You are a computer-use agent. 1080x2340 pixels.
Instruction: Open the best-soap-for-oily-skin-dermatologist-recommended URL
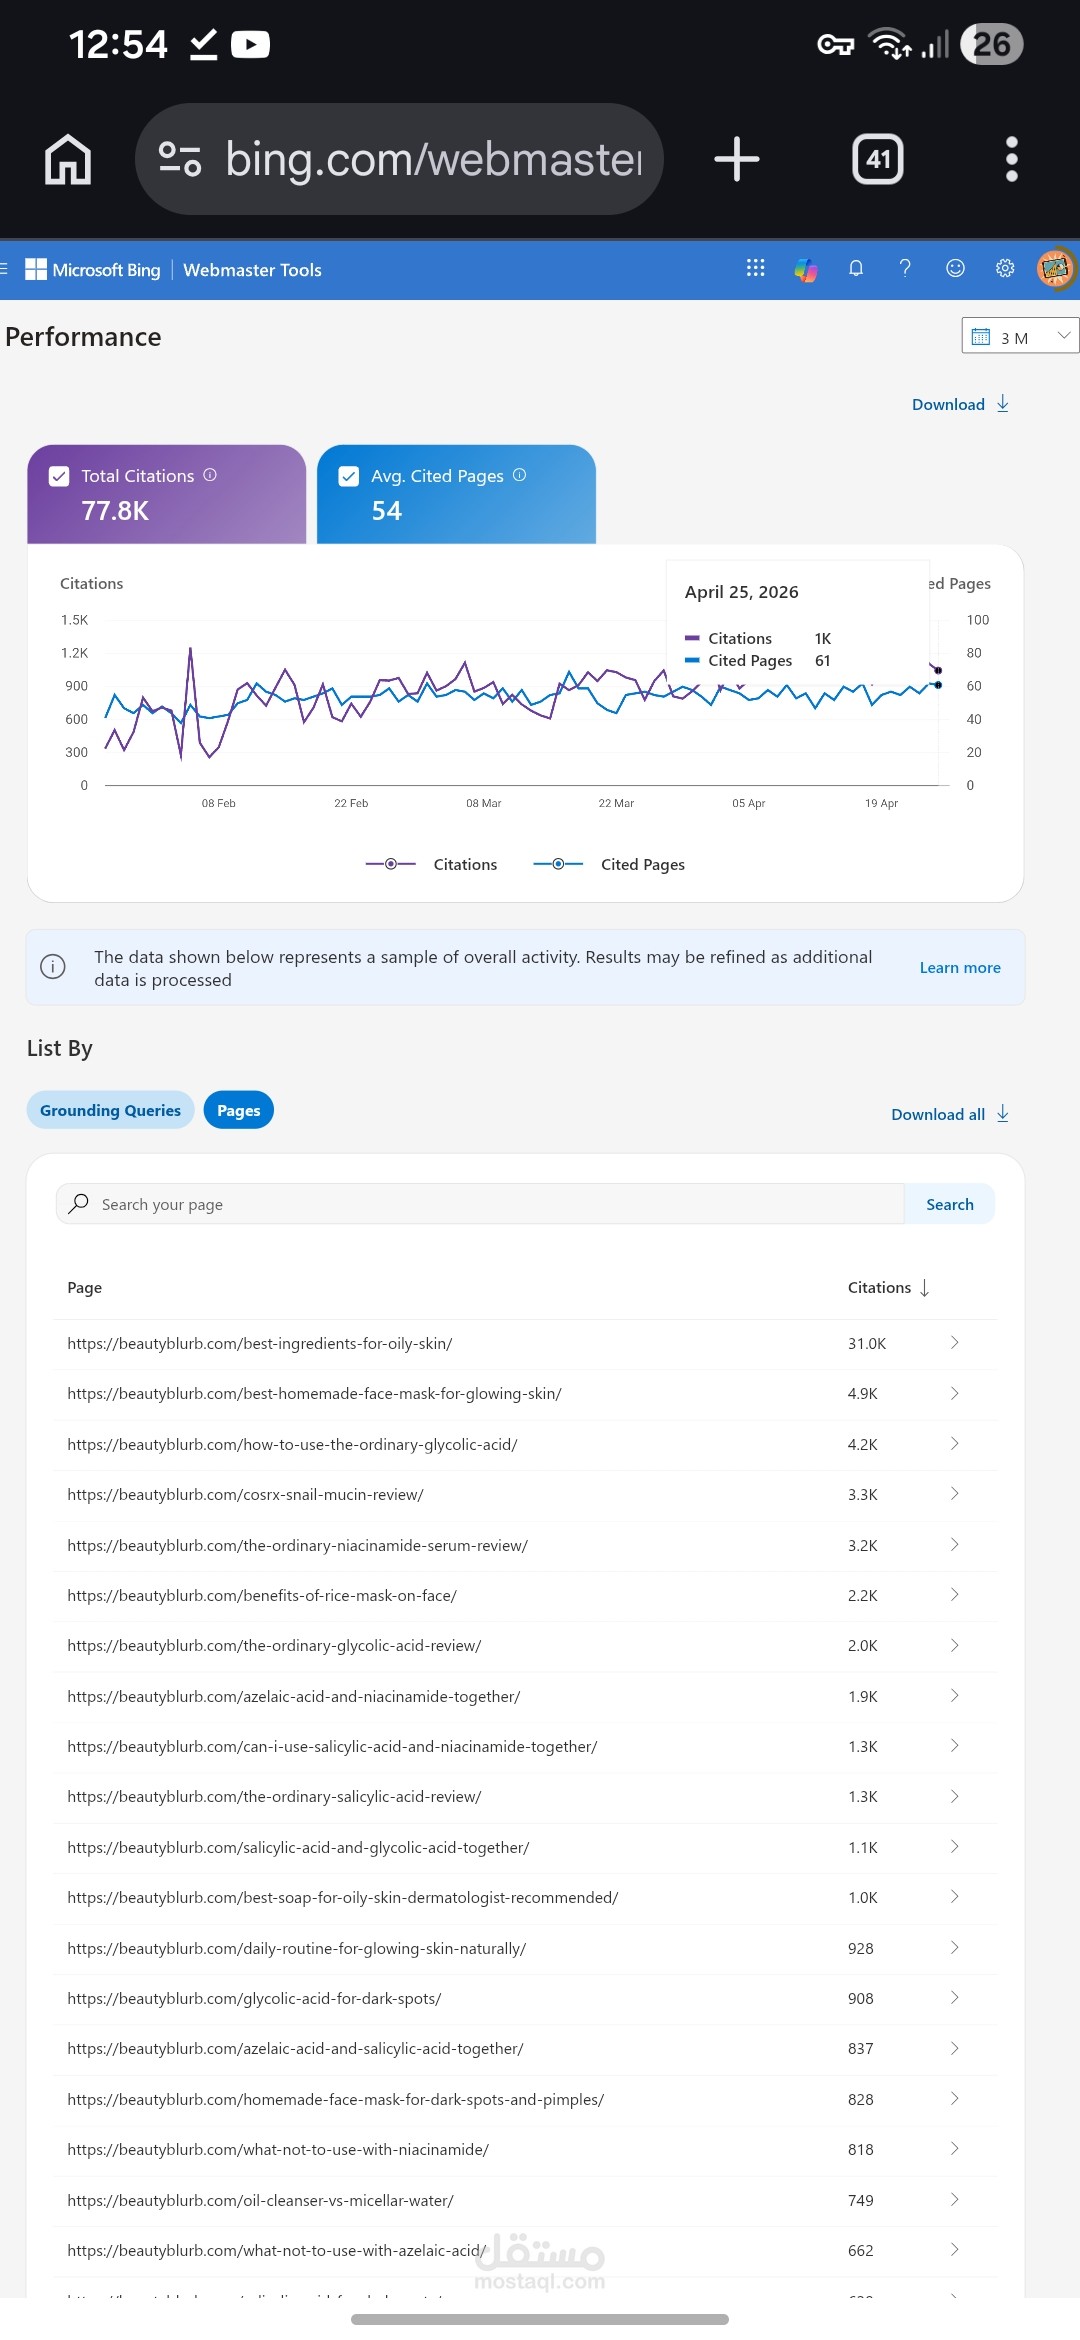pyautogui.click(x=343, y=1897)
